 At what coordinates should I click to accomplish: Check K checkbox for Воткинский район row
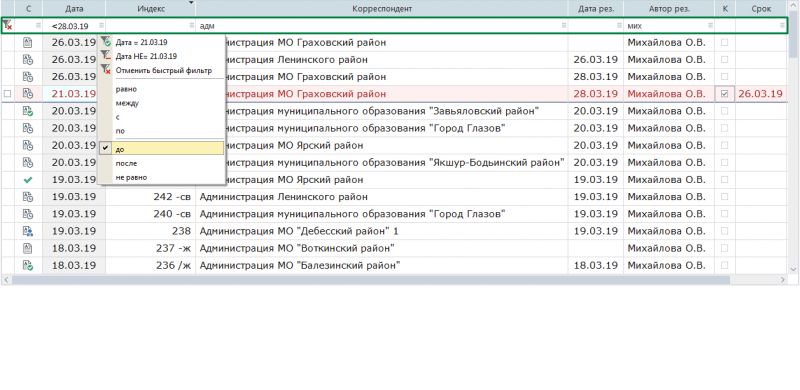[x=724, y=249]
